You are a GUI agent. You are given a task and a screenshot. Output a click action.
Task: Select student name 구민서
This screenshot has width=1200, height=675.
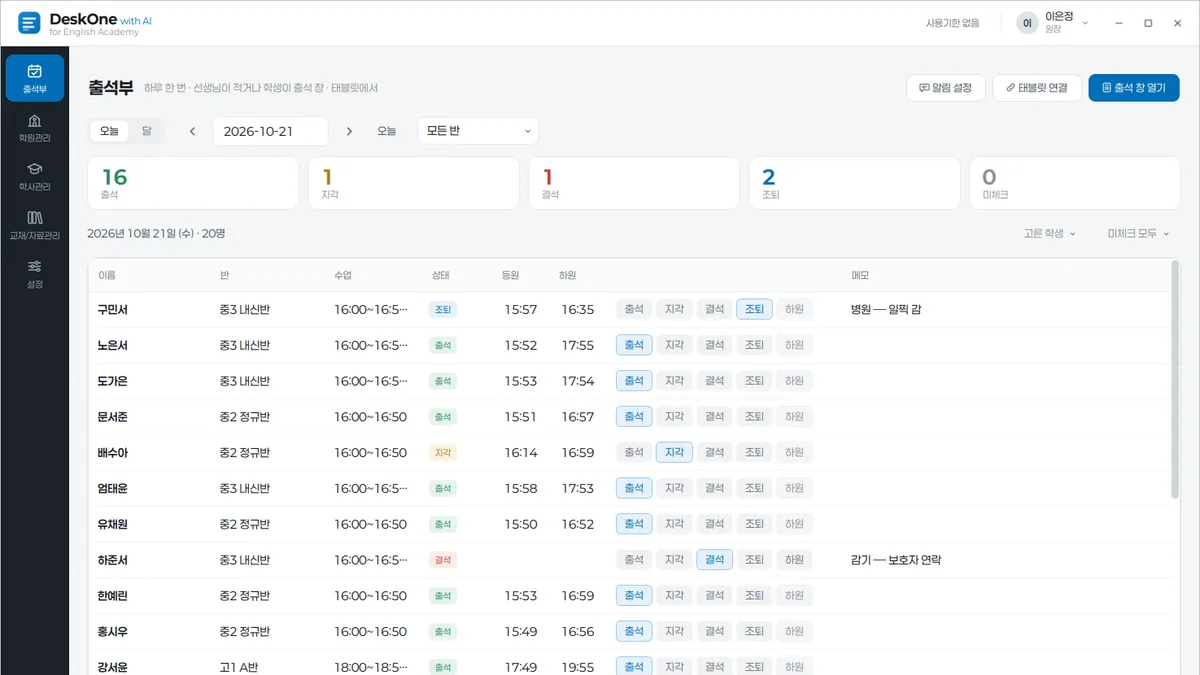pos(112,310)
